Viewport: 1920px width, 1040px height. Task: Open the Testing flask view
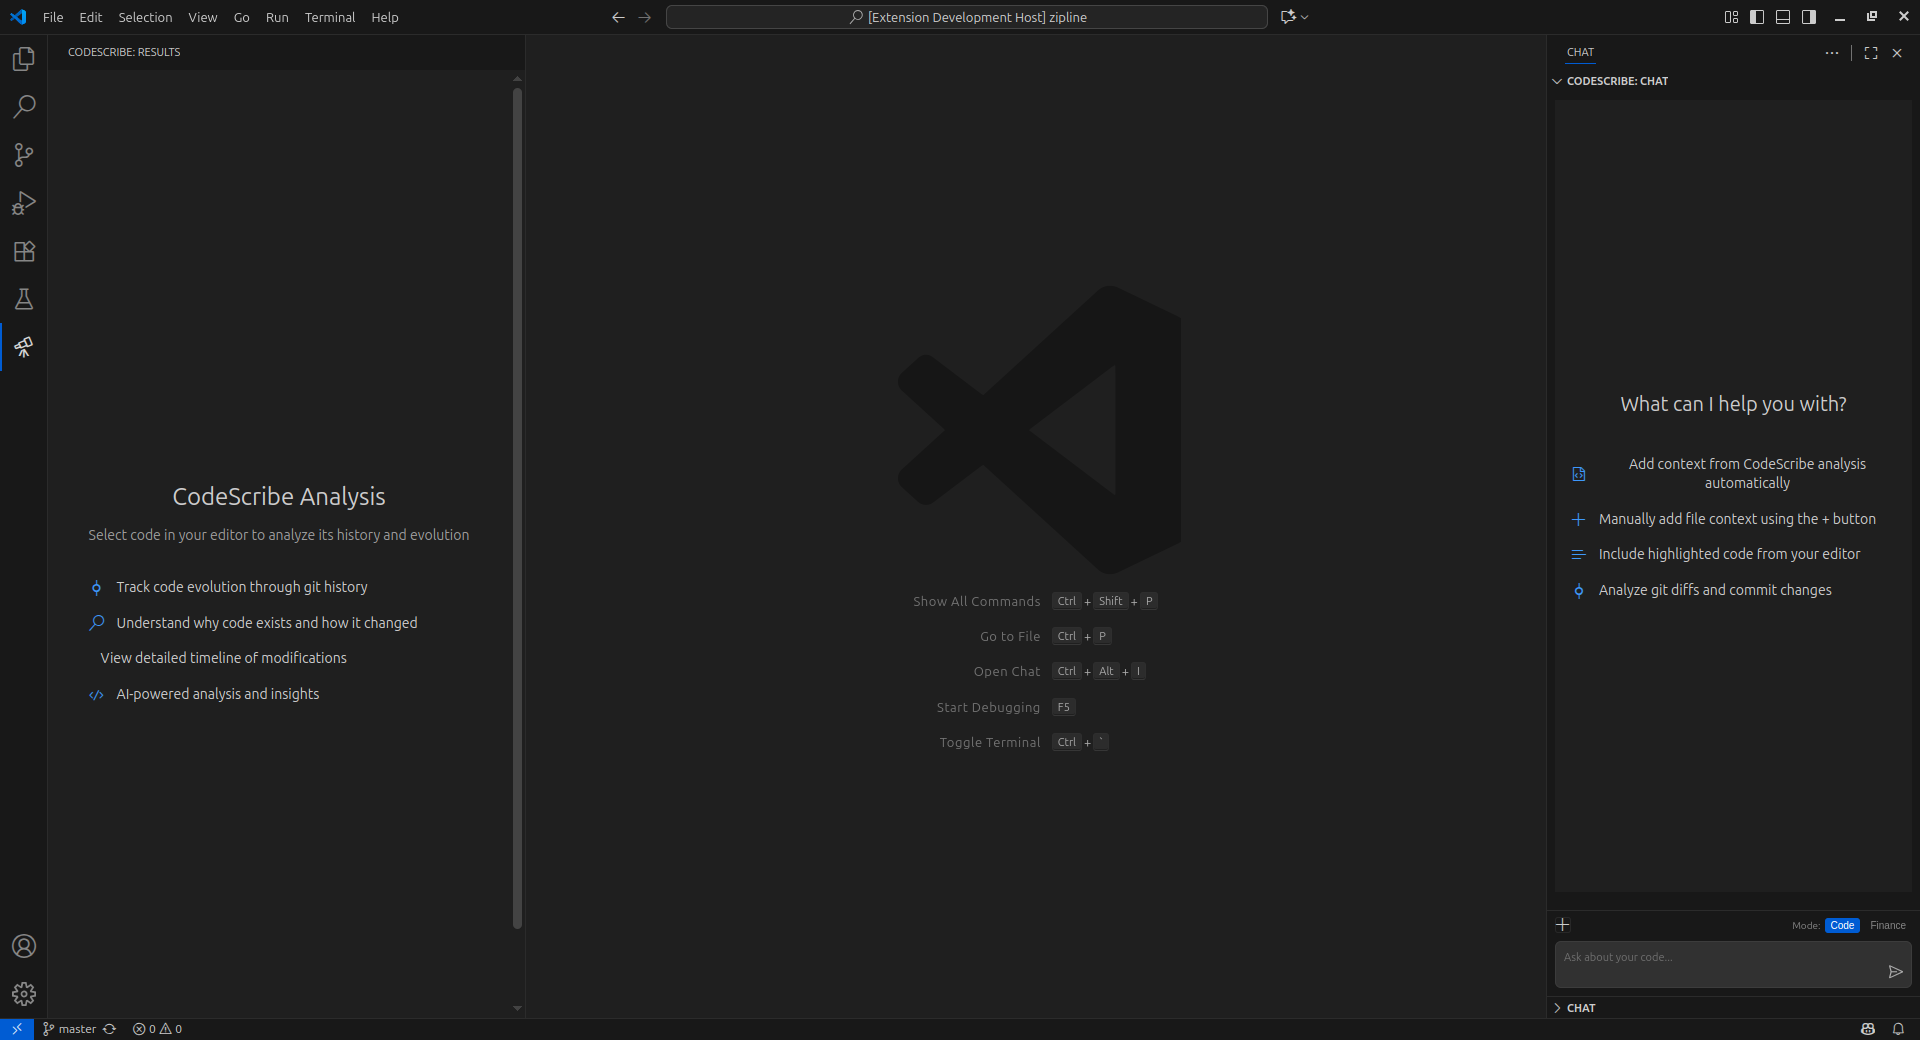click(24, 299)
